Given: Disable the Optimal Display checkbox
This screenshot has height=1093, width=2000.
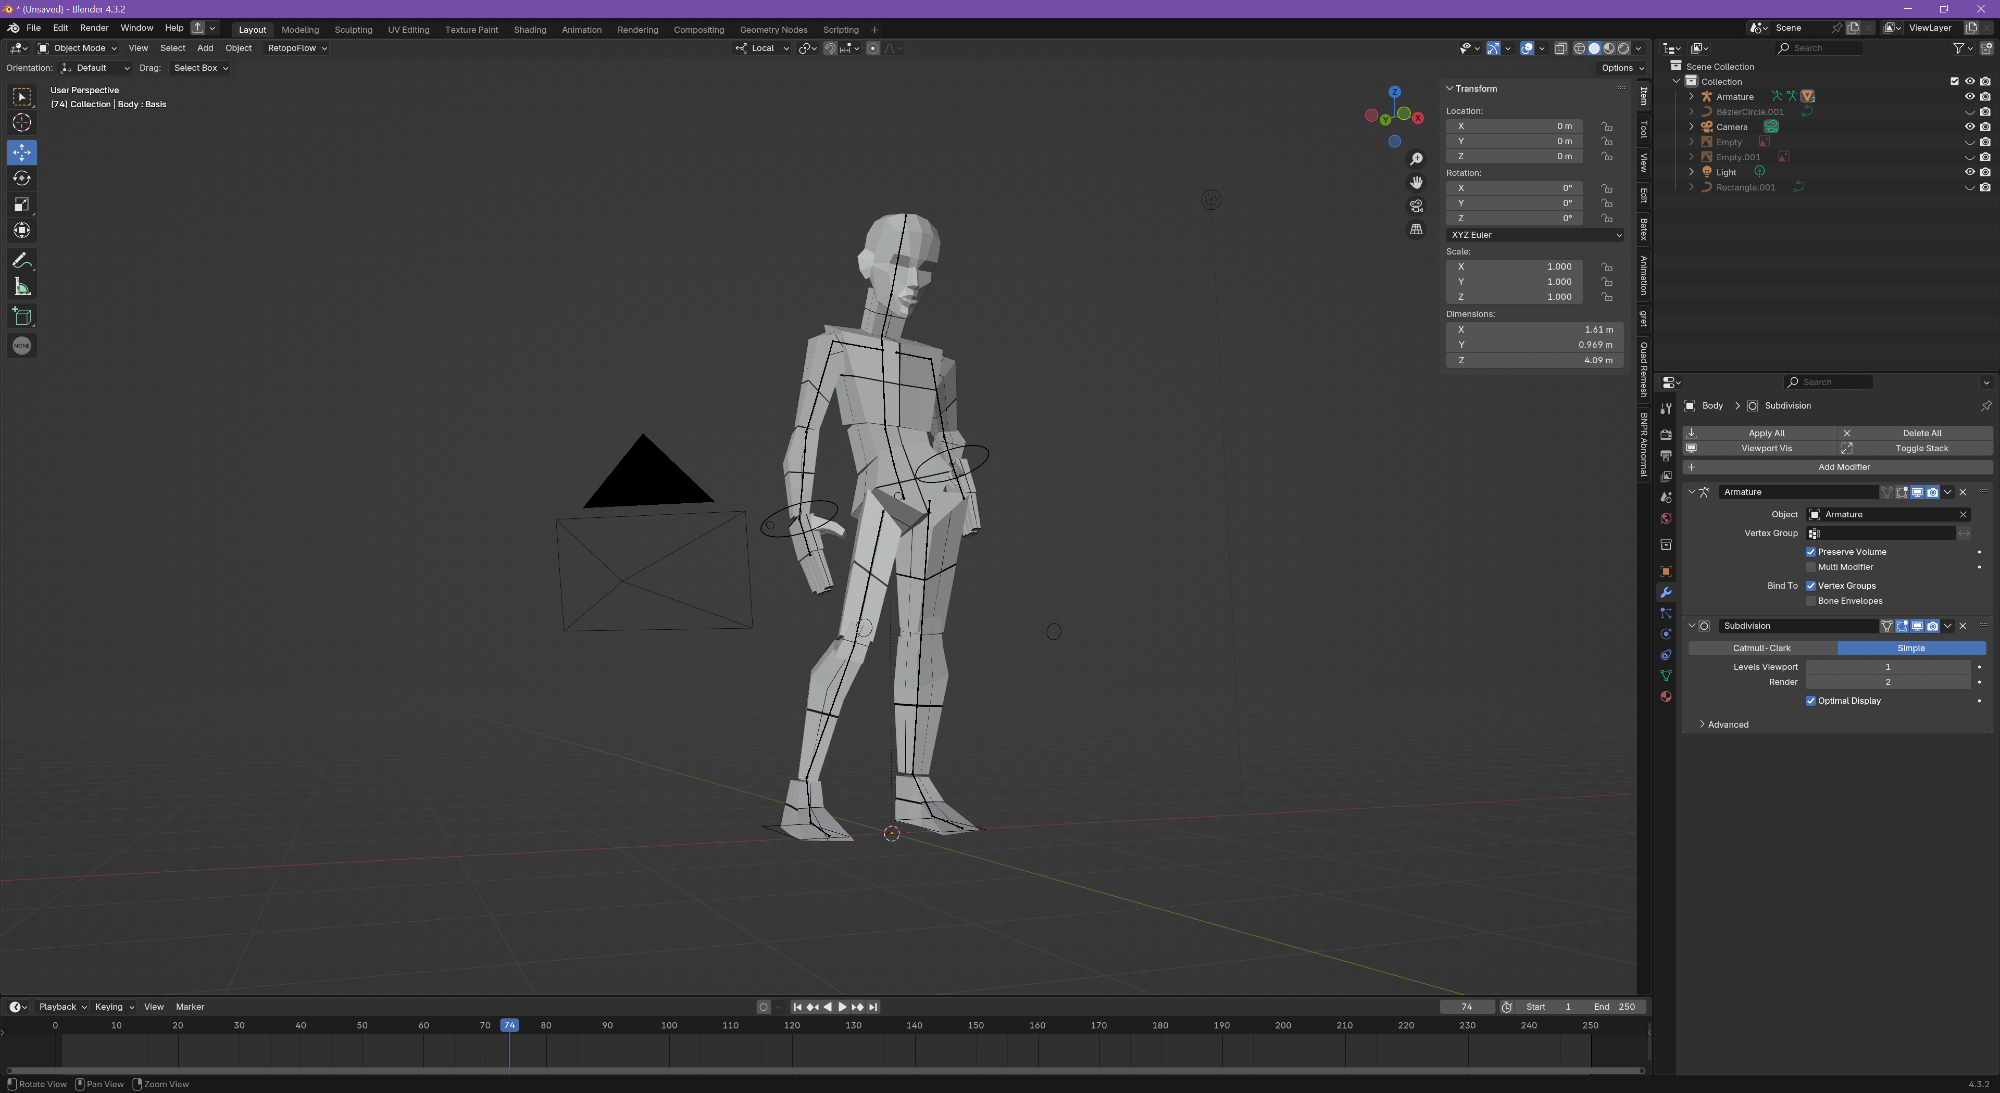Looking at the screenshot, I should (1810, 701).
